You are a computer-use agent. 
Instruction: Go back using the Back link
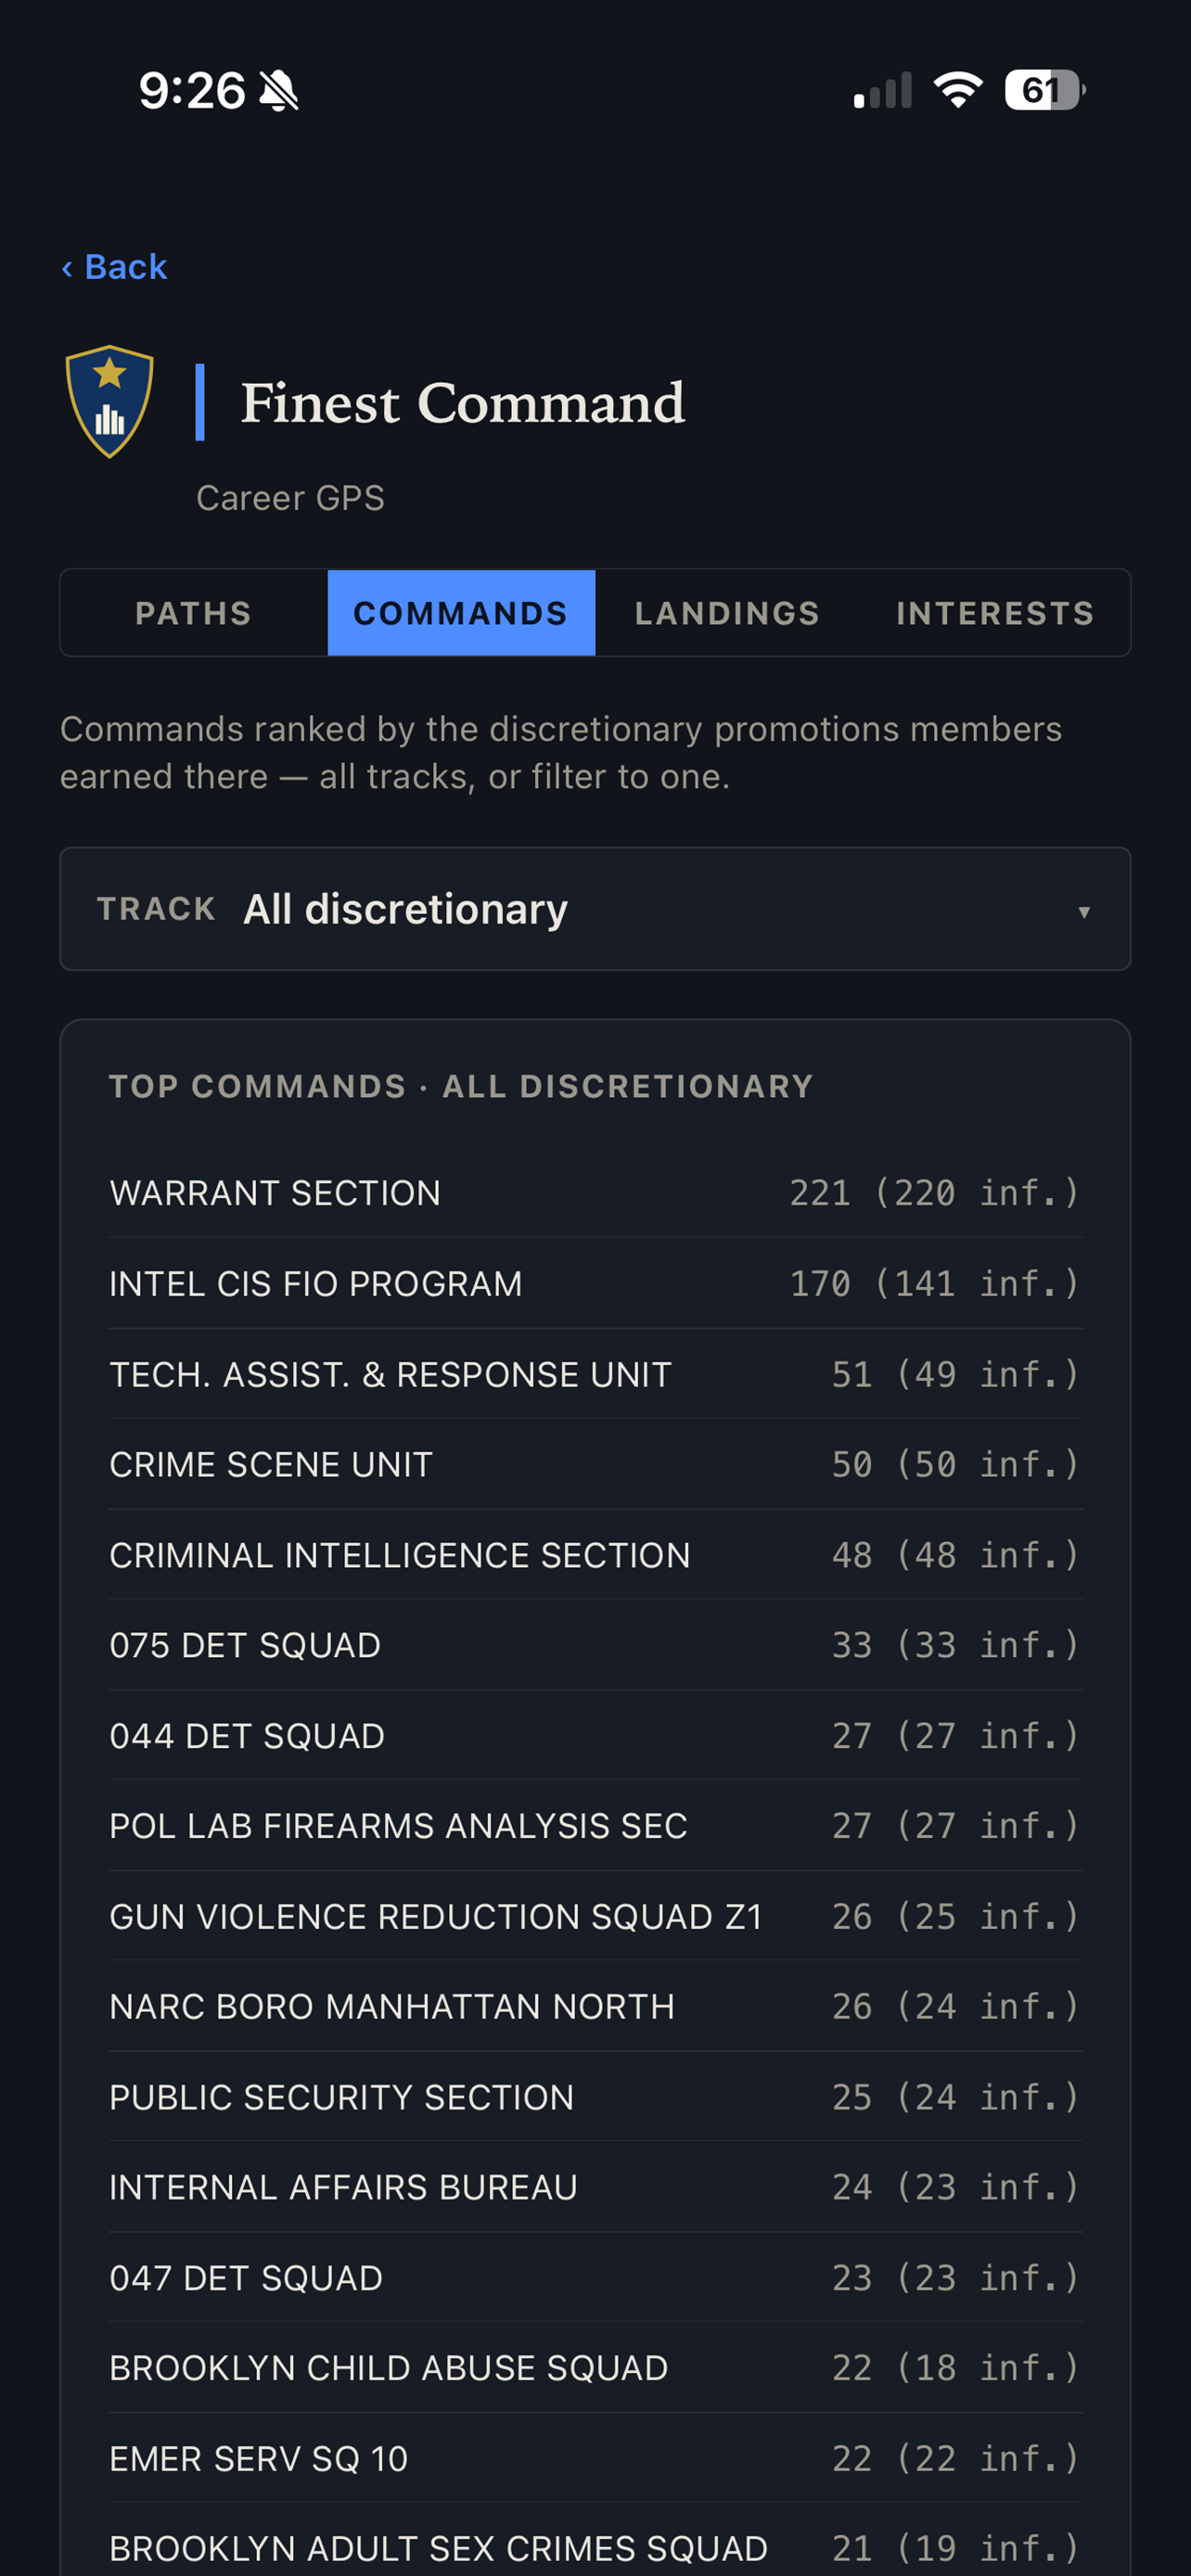pyautogui.click(x=114, y=267)
